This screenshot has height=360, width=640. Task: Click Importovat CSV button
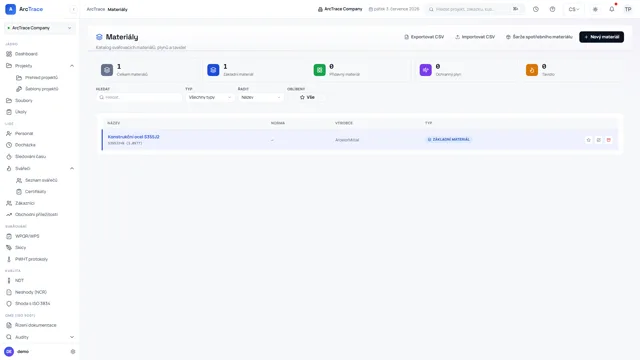[475, 37]
